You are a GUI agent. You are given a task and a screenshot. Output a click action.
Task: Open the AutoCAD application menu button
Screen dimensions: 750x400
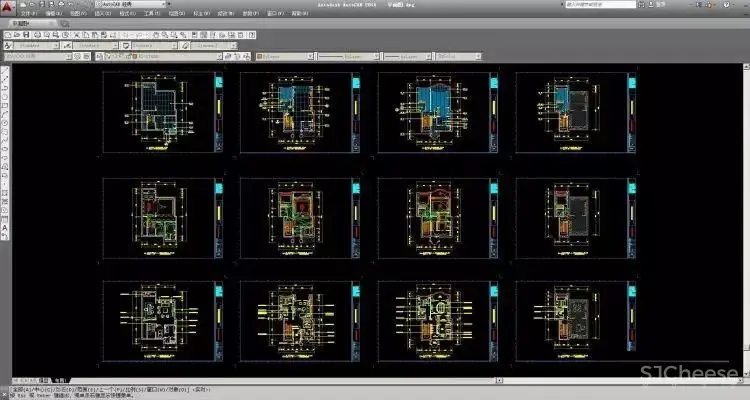coord(8,8)
